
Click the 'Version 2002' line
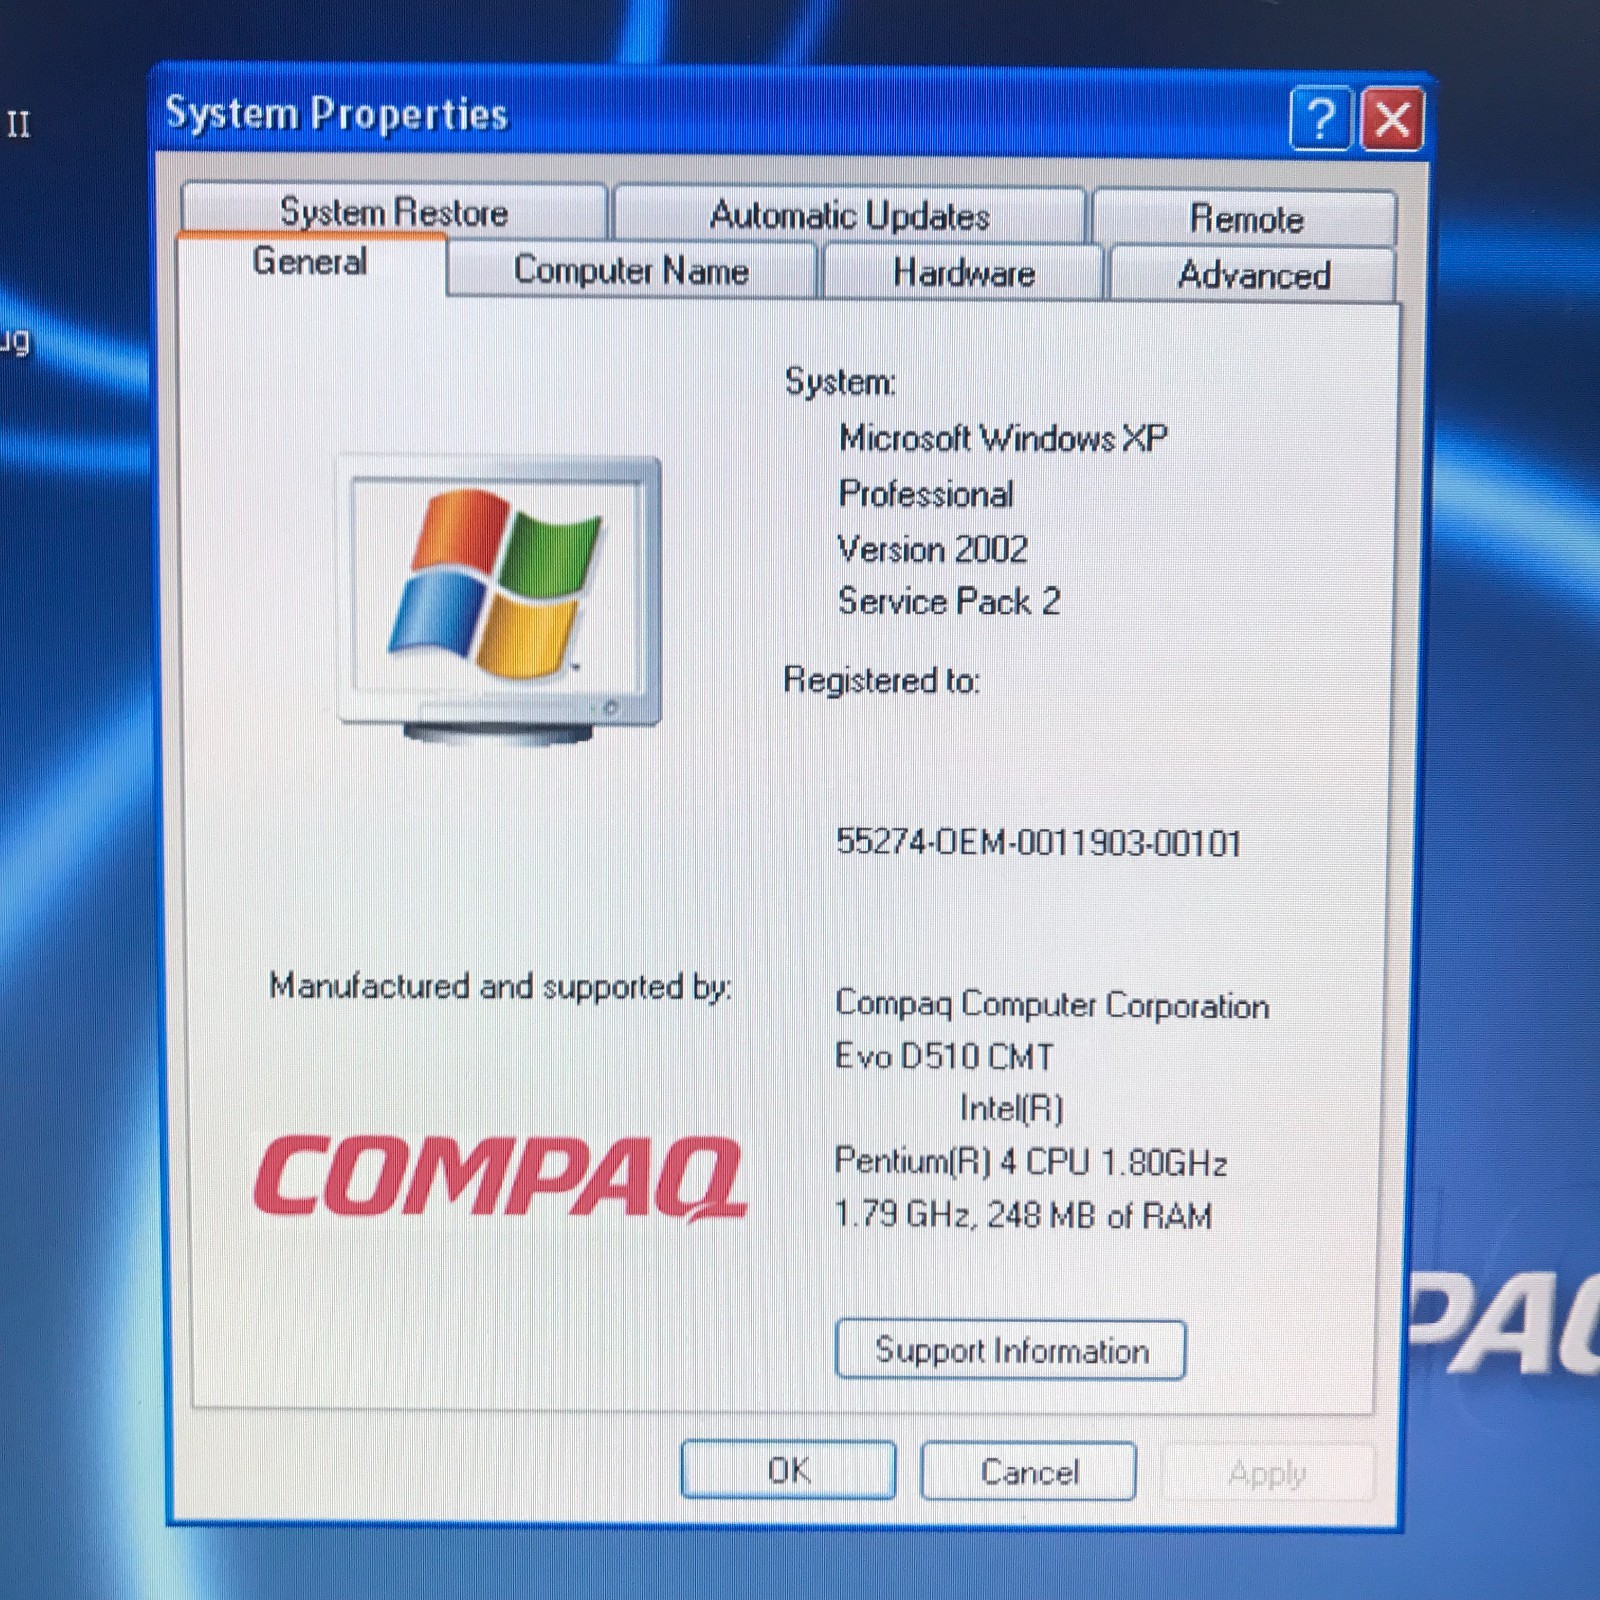point(932,548)
